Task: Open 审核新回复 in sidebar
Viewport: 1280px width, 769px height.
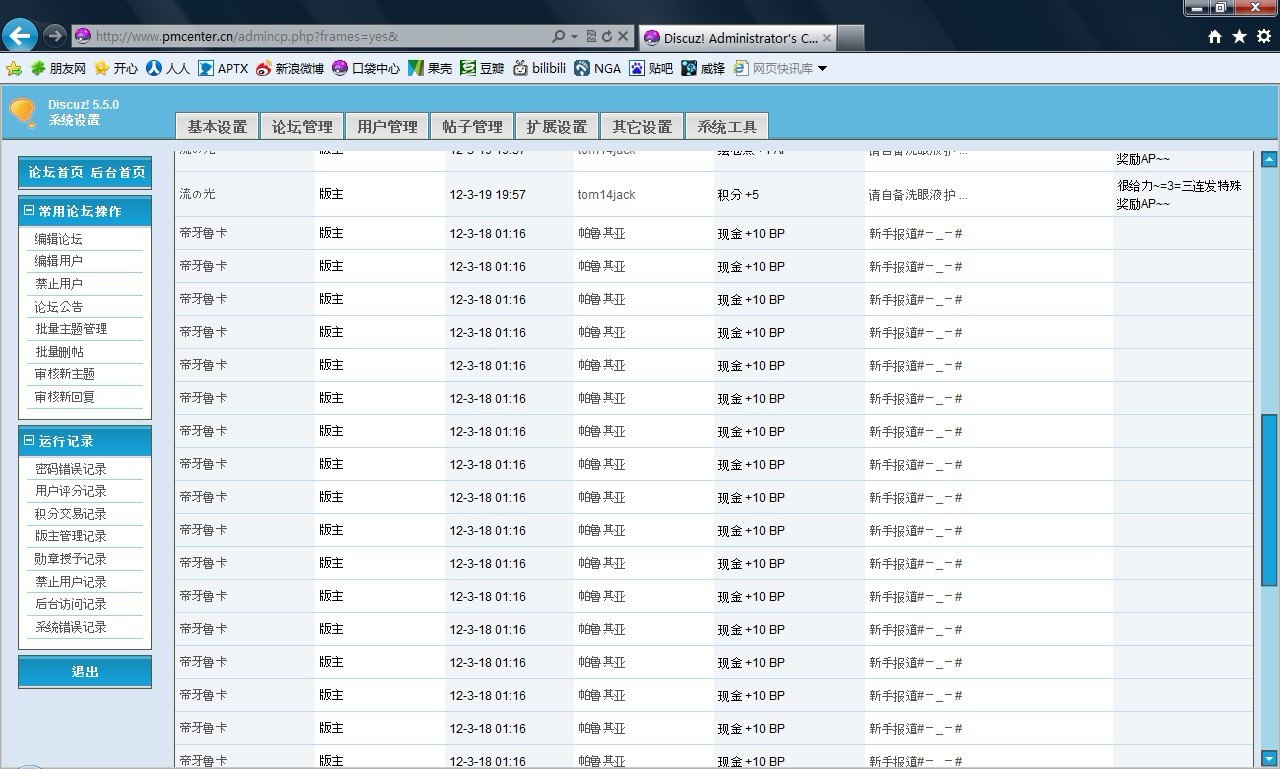Action: [65, 397]
